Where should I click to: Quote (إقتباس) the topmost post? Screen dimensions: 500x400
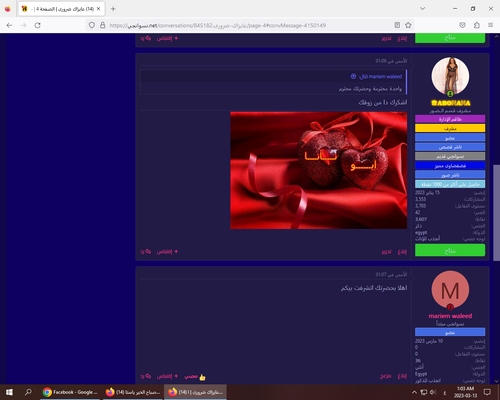[x=167, y=39]
